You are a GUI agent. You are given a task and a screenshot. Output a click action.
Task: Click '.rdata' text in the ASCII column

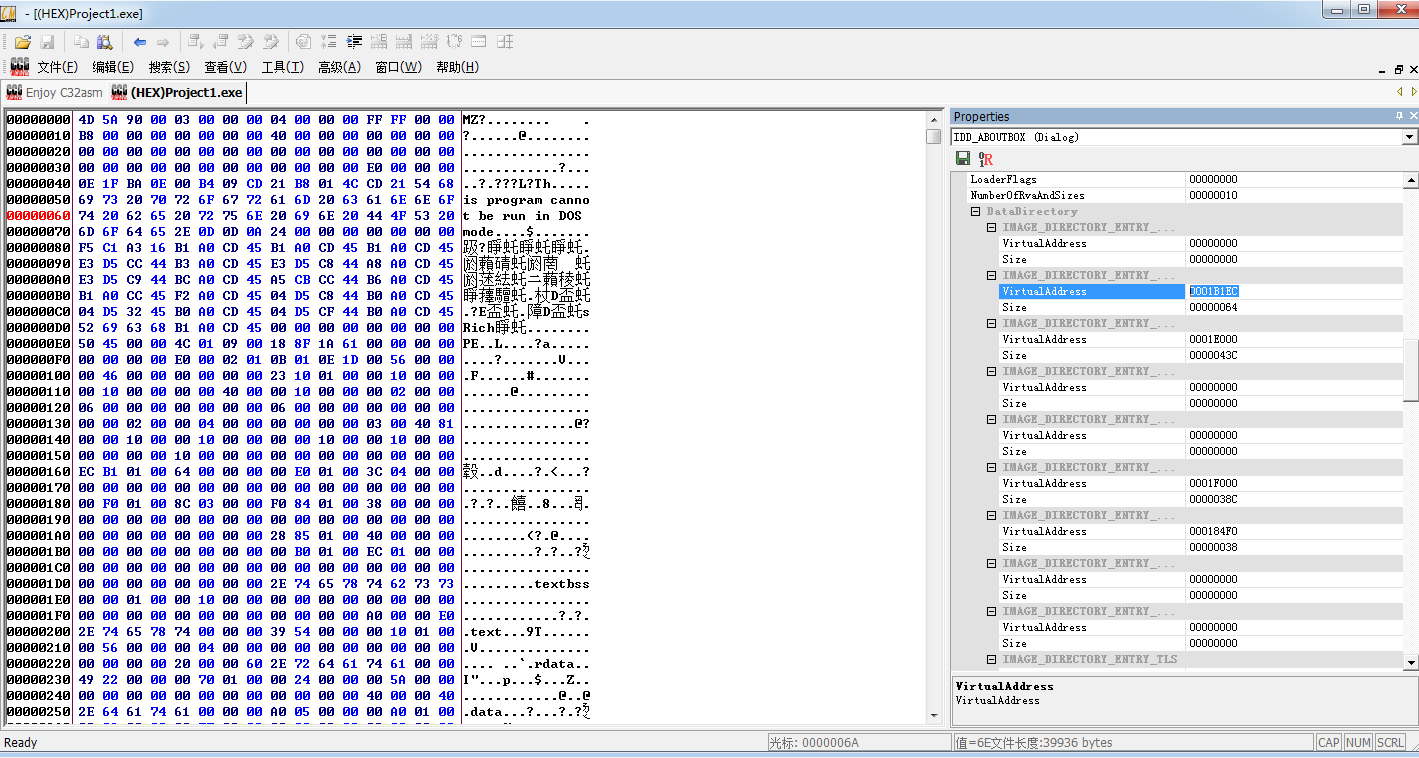pos(563,663)
